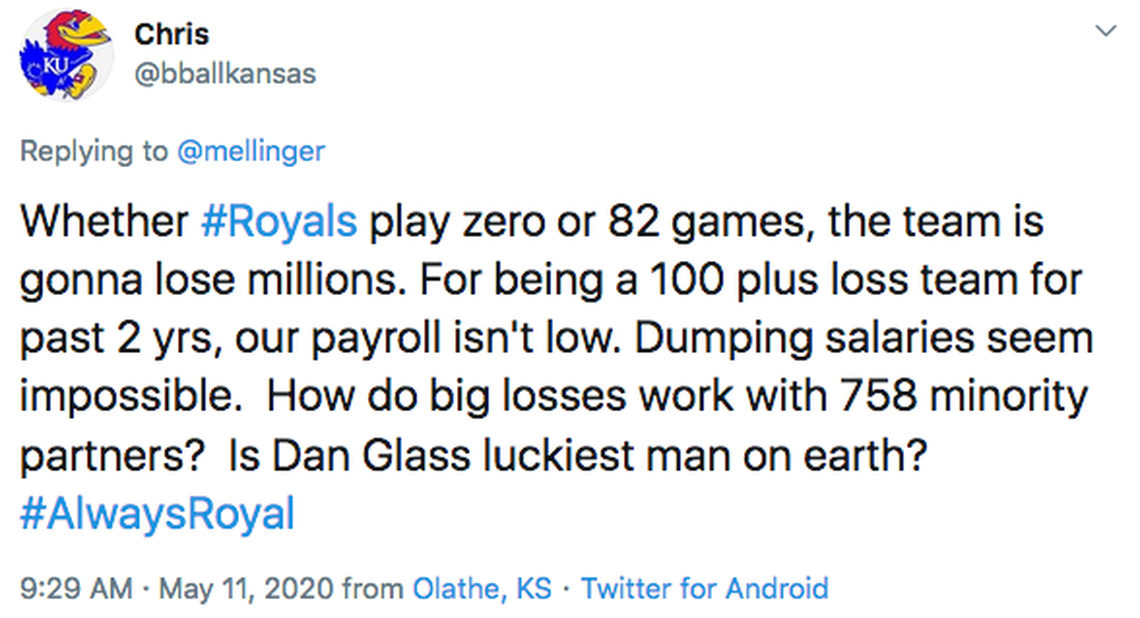Screen dimensions: 1140x618
Task: Click the number 758 in the tweet
Action: click(x=876, y=397)
